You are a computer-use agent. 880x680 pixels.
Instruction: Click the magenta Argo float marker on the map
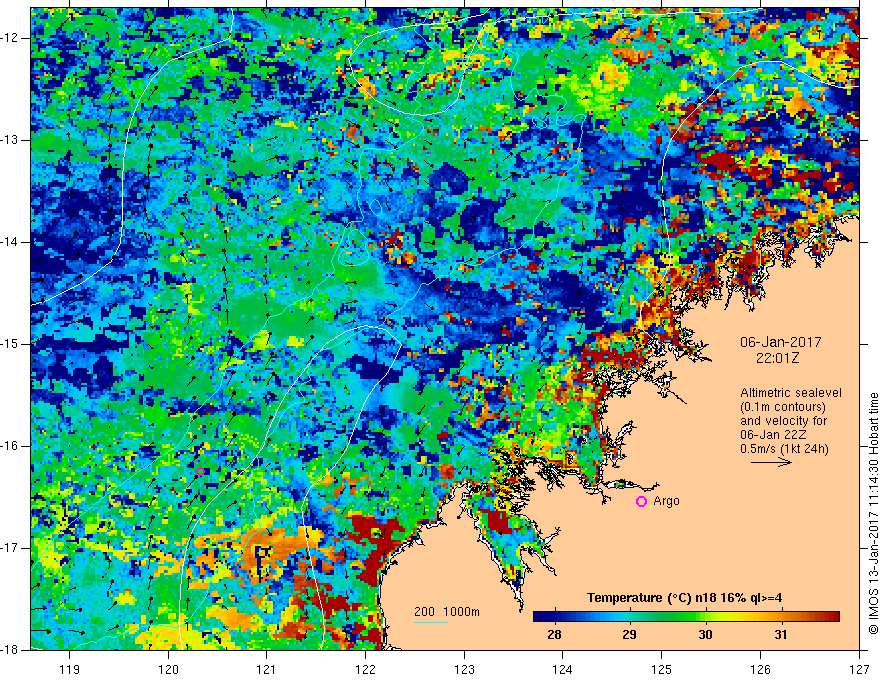click(x=200, y=471)
